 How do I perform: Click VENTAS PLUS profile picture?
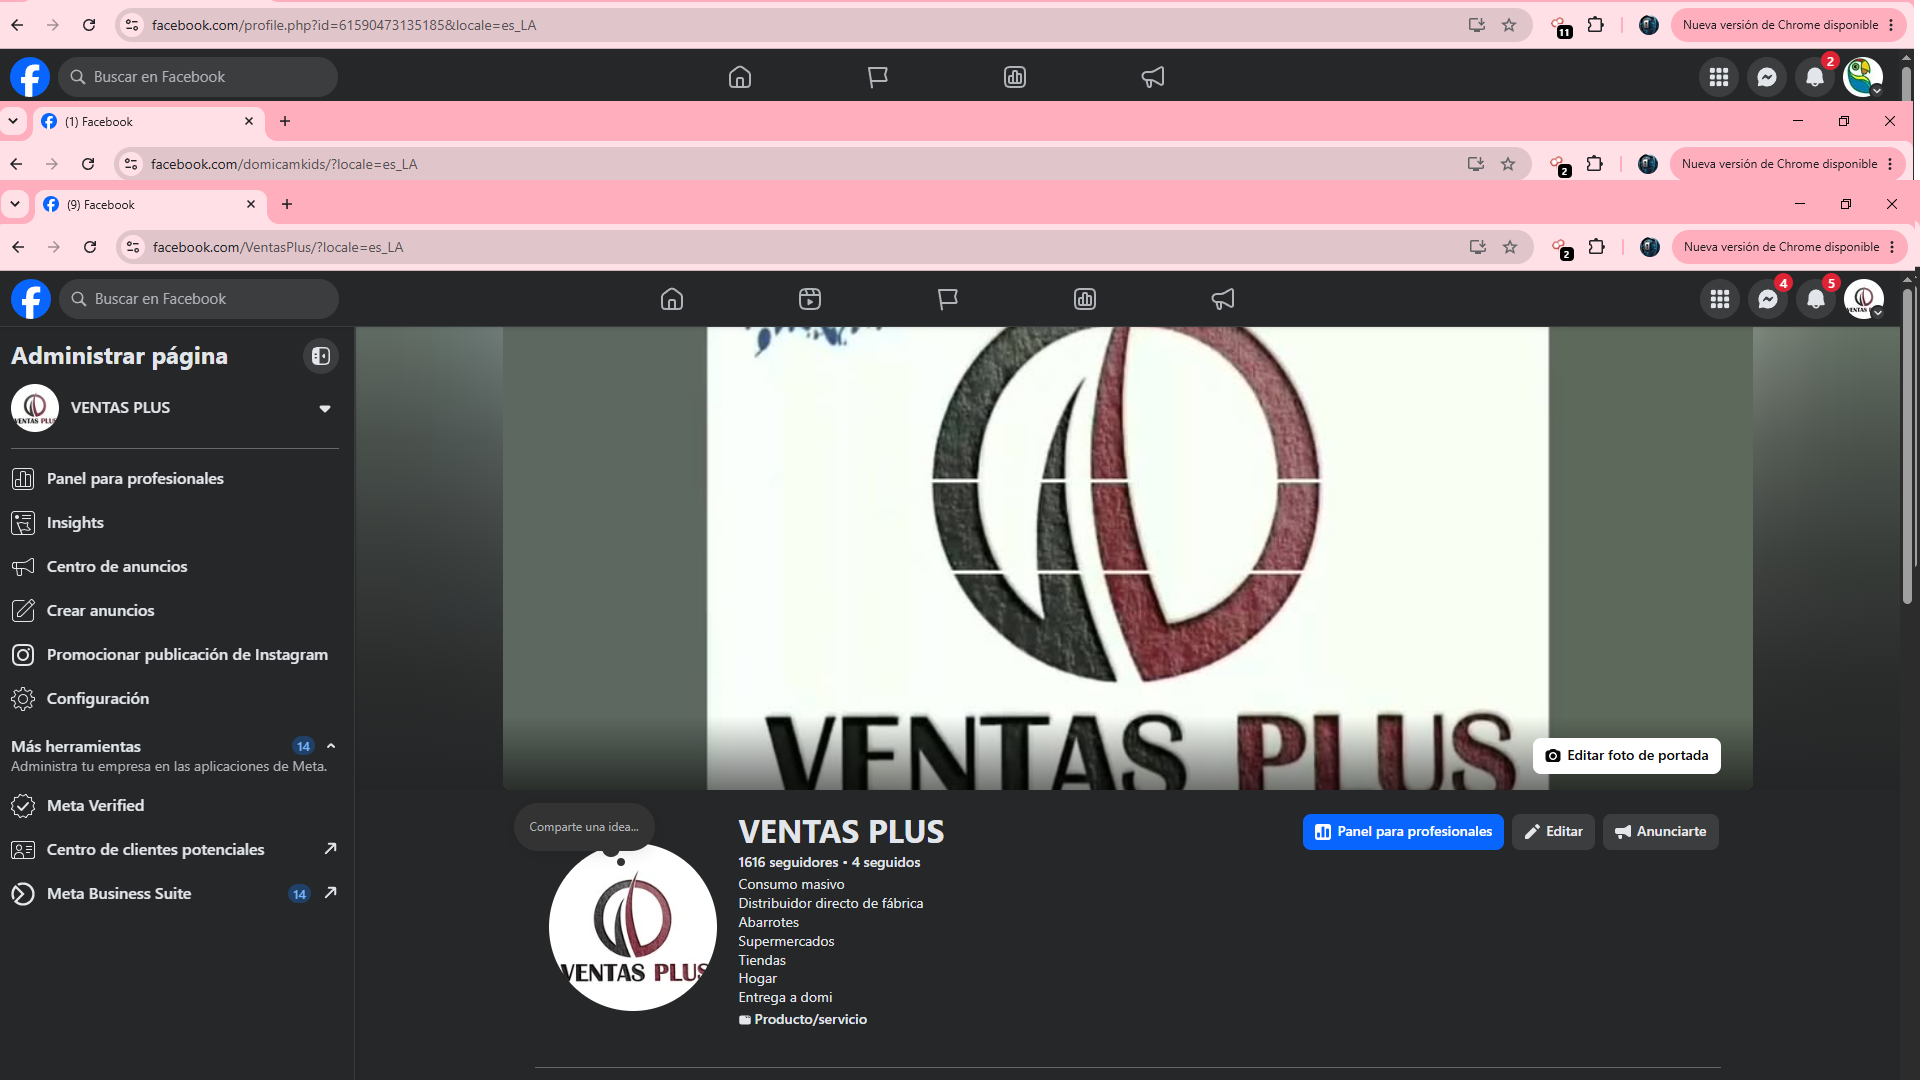point(633,927)
